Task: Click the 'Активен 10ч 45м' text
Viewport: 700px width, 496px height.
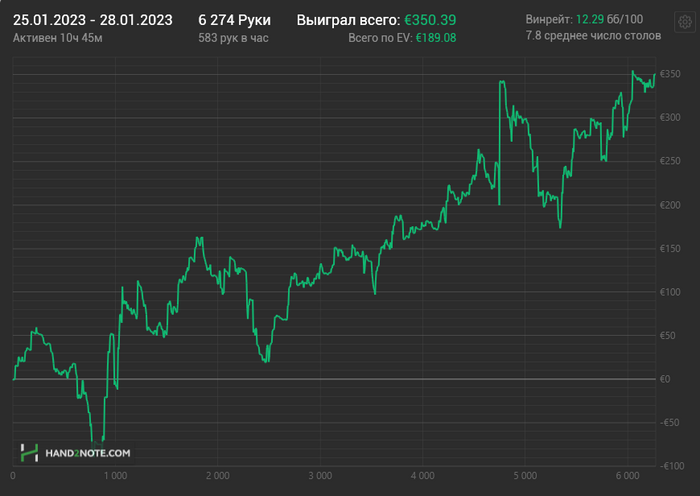Action: click(x=58, y=38)
